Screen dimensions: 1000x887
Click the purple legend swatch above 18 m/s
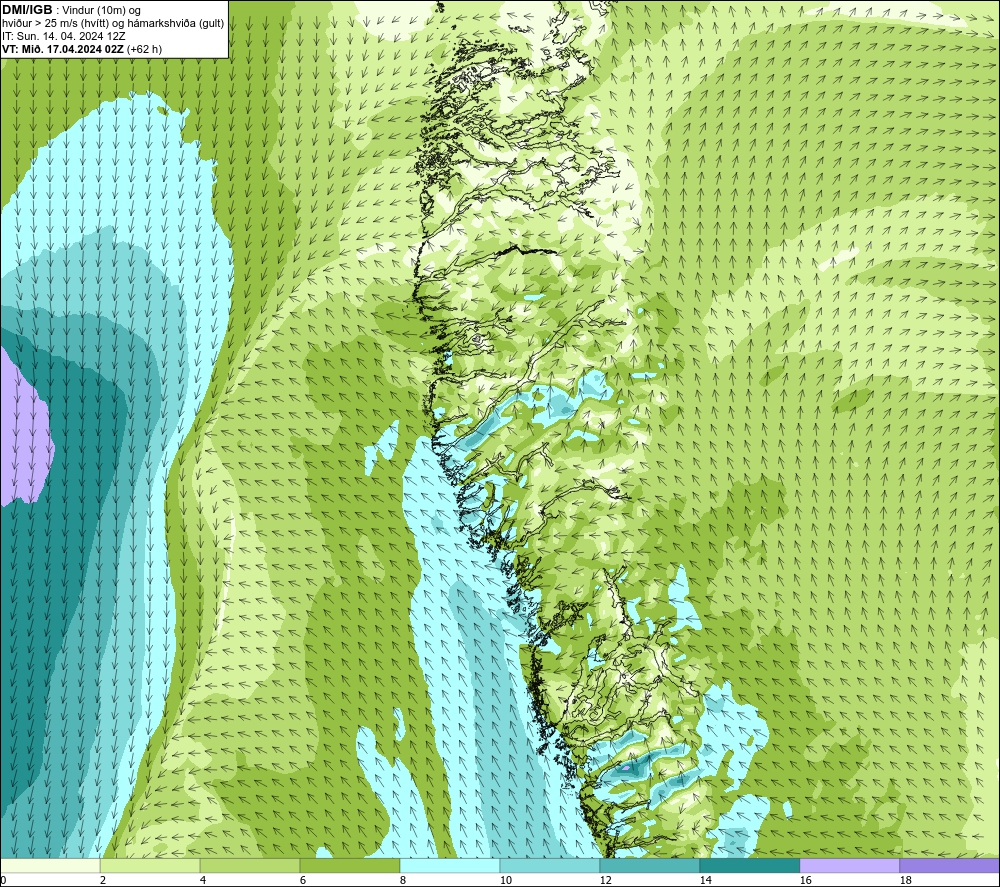pos(949,865)
